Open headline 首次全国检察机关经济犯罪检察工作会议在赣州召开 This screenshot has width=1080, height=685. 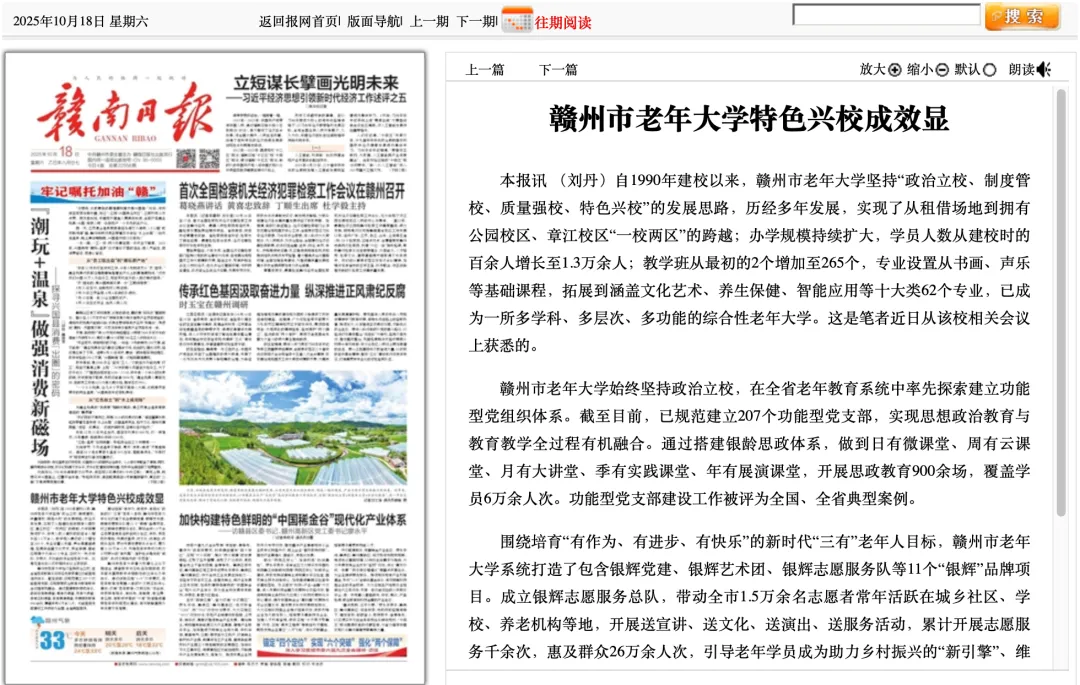point(292,191)
